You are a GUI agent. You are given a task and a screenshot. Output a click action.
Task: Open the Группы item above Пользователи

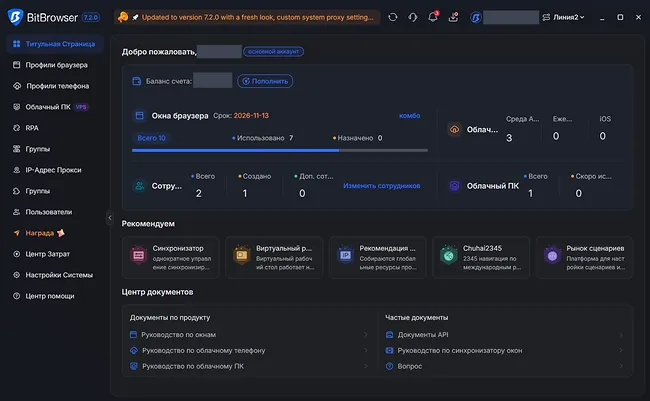tap(55, 191)
